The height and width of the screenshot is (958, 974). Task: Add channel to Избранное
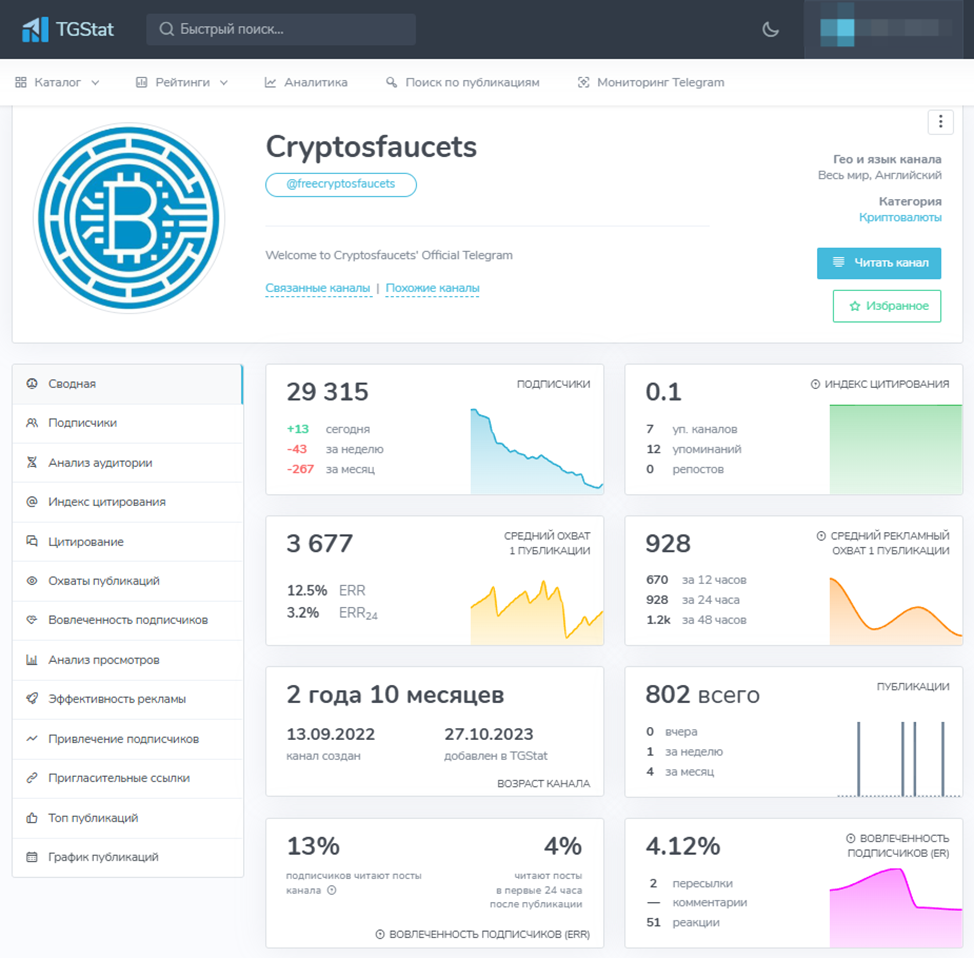pyautogui.click(x=886, y=306)
